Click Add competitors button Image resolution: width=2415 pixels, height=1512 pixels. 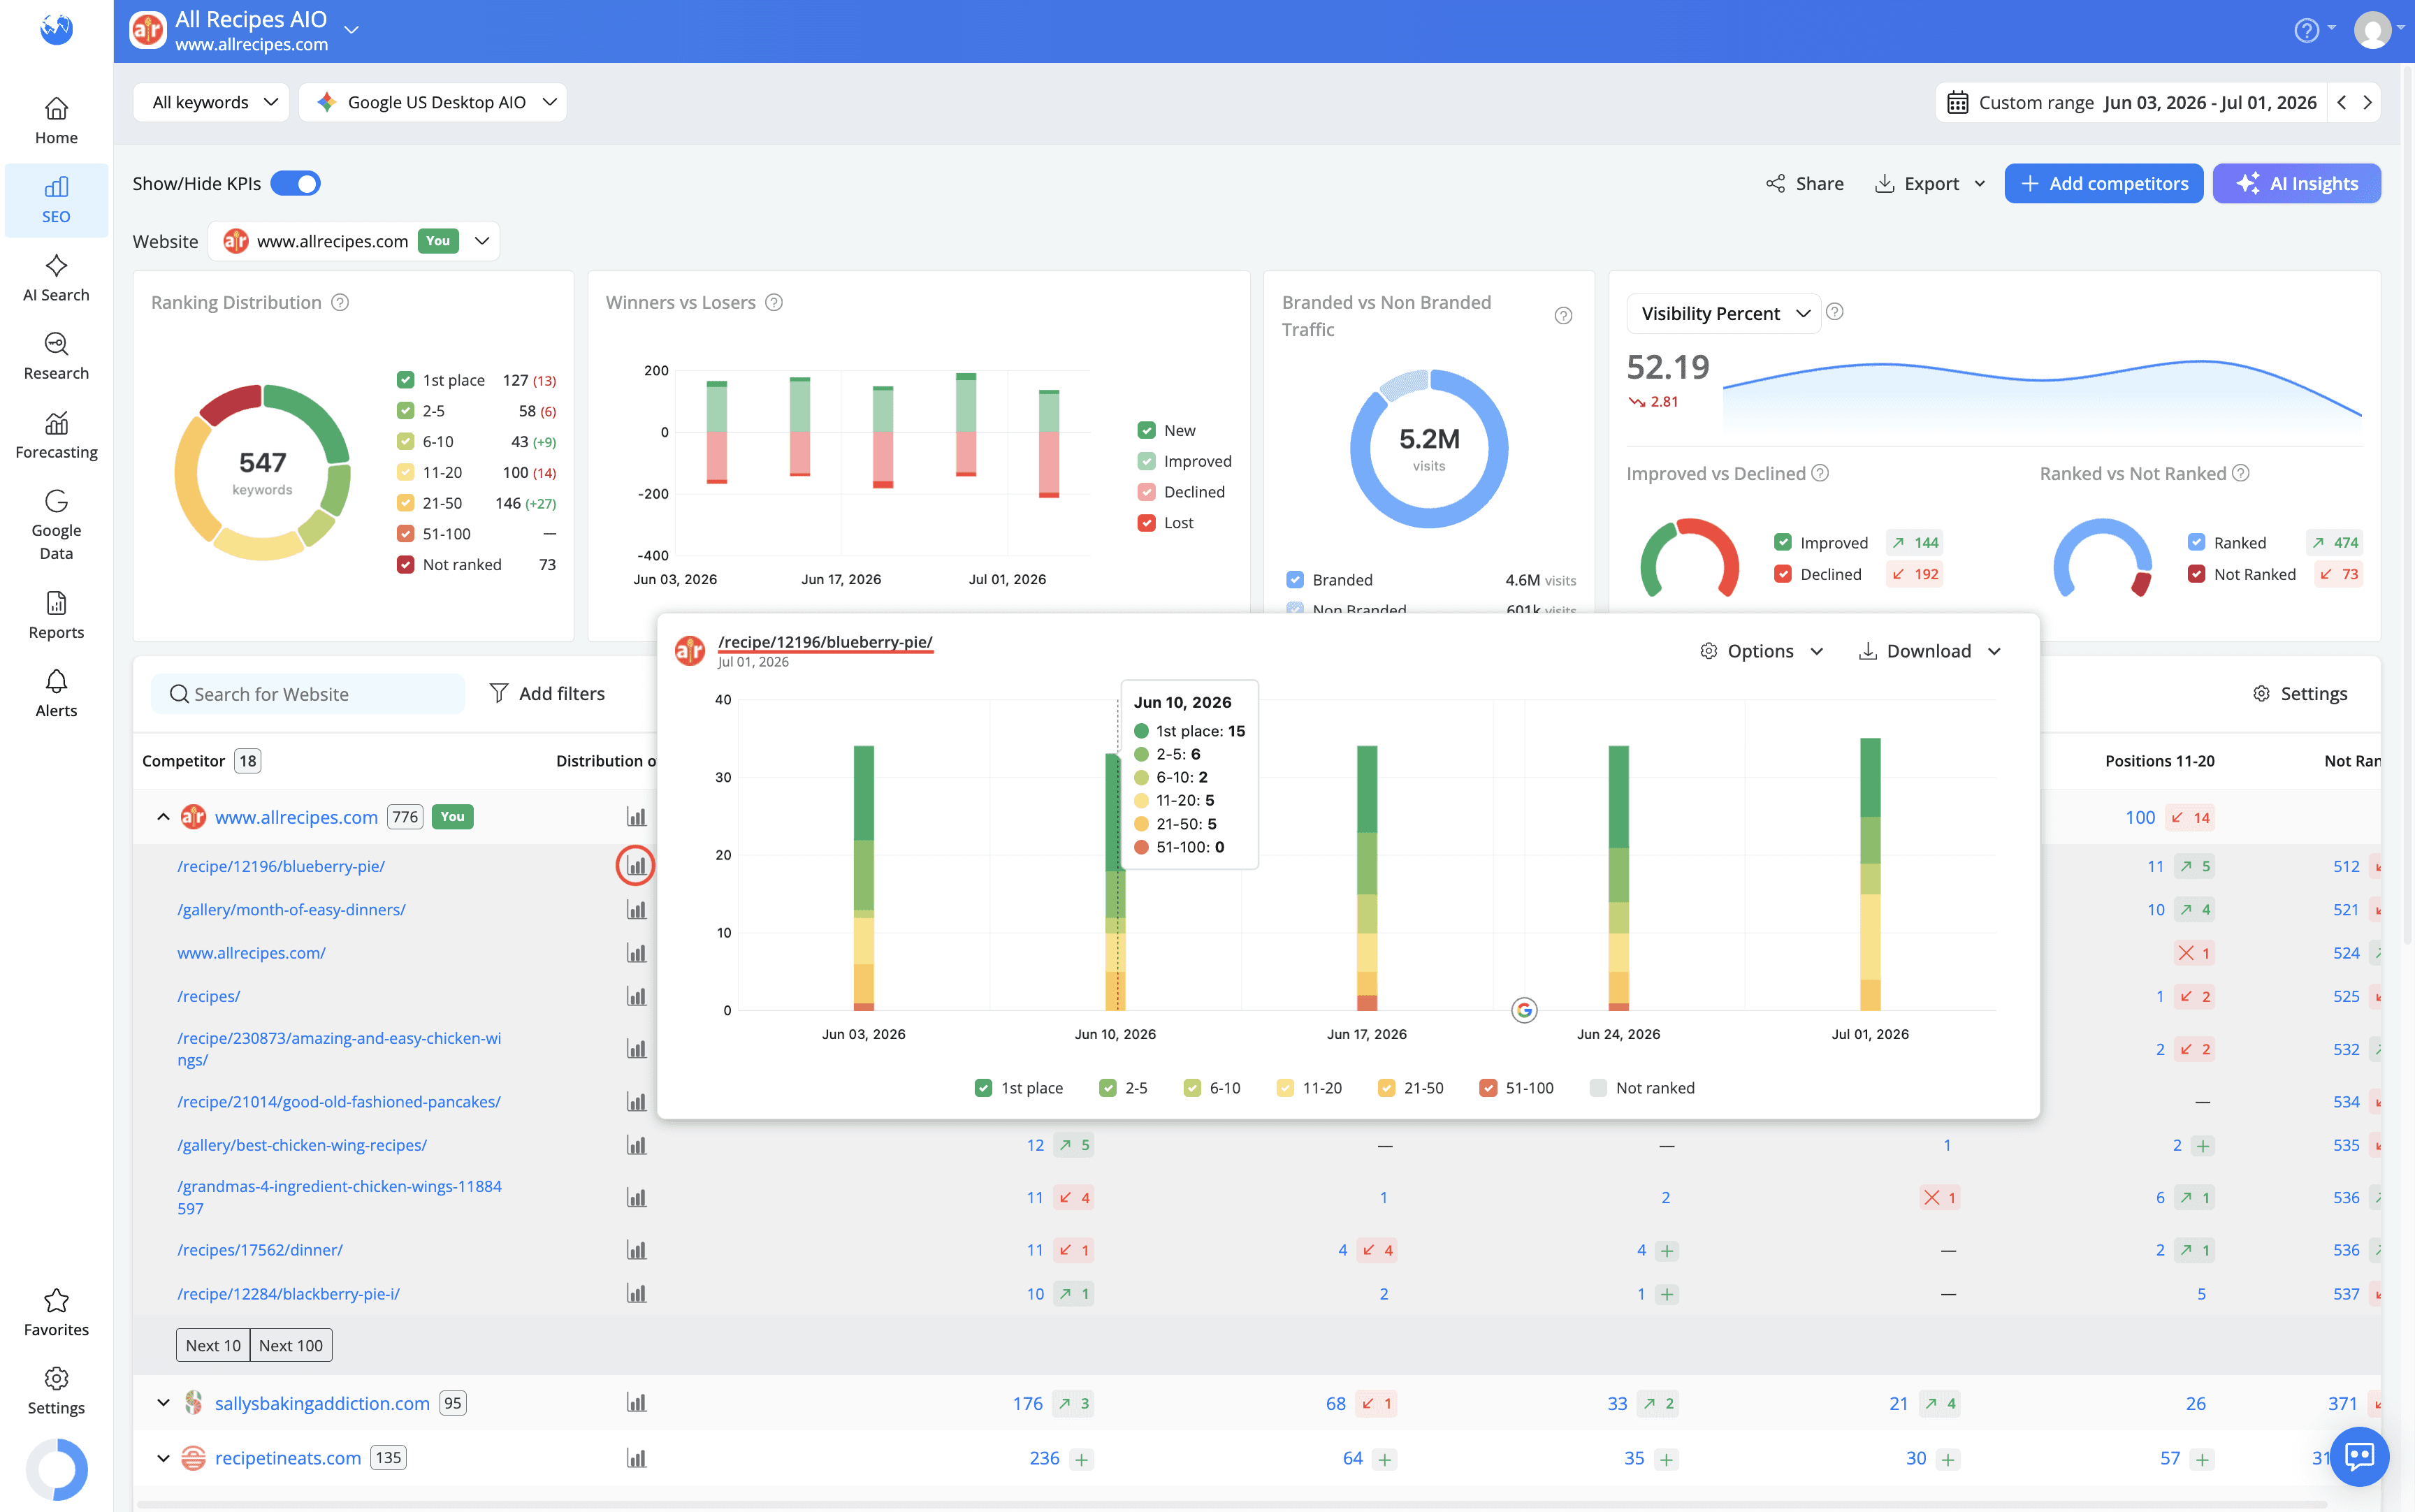[2104, 183]
